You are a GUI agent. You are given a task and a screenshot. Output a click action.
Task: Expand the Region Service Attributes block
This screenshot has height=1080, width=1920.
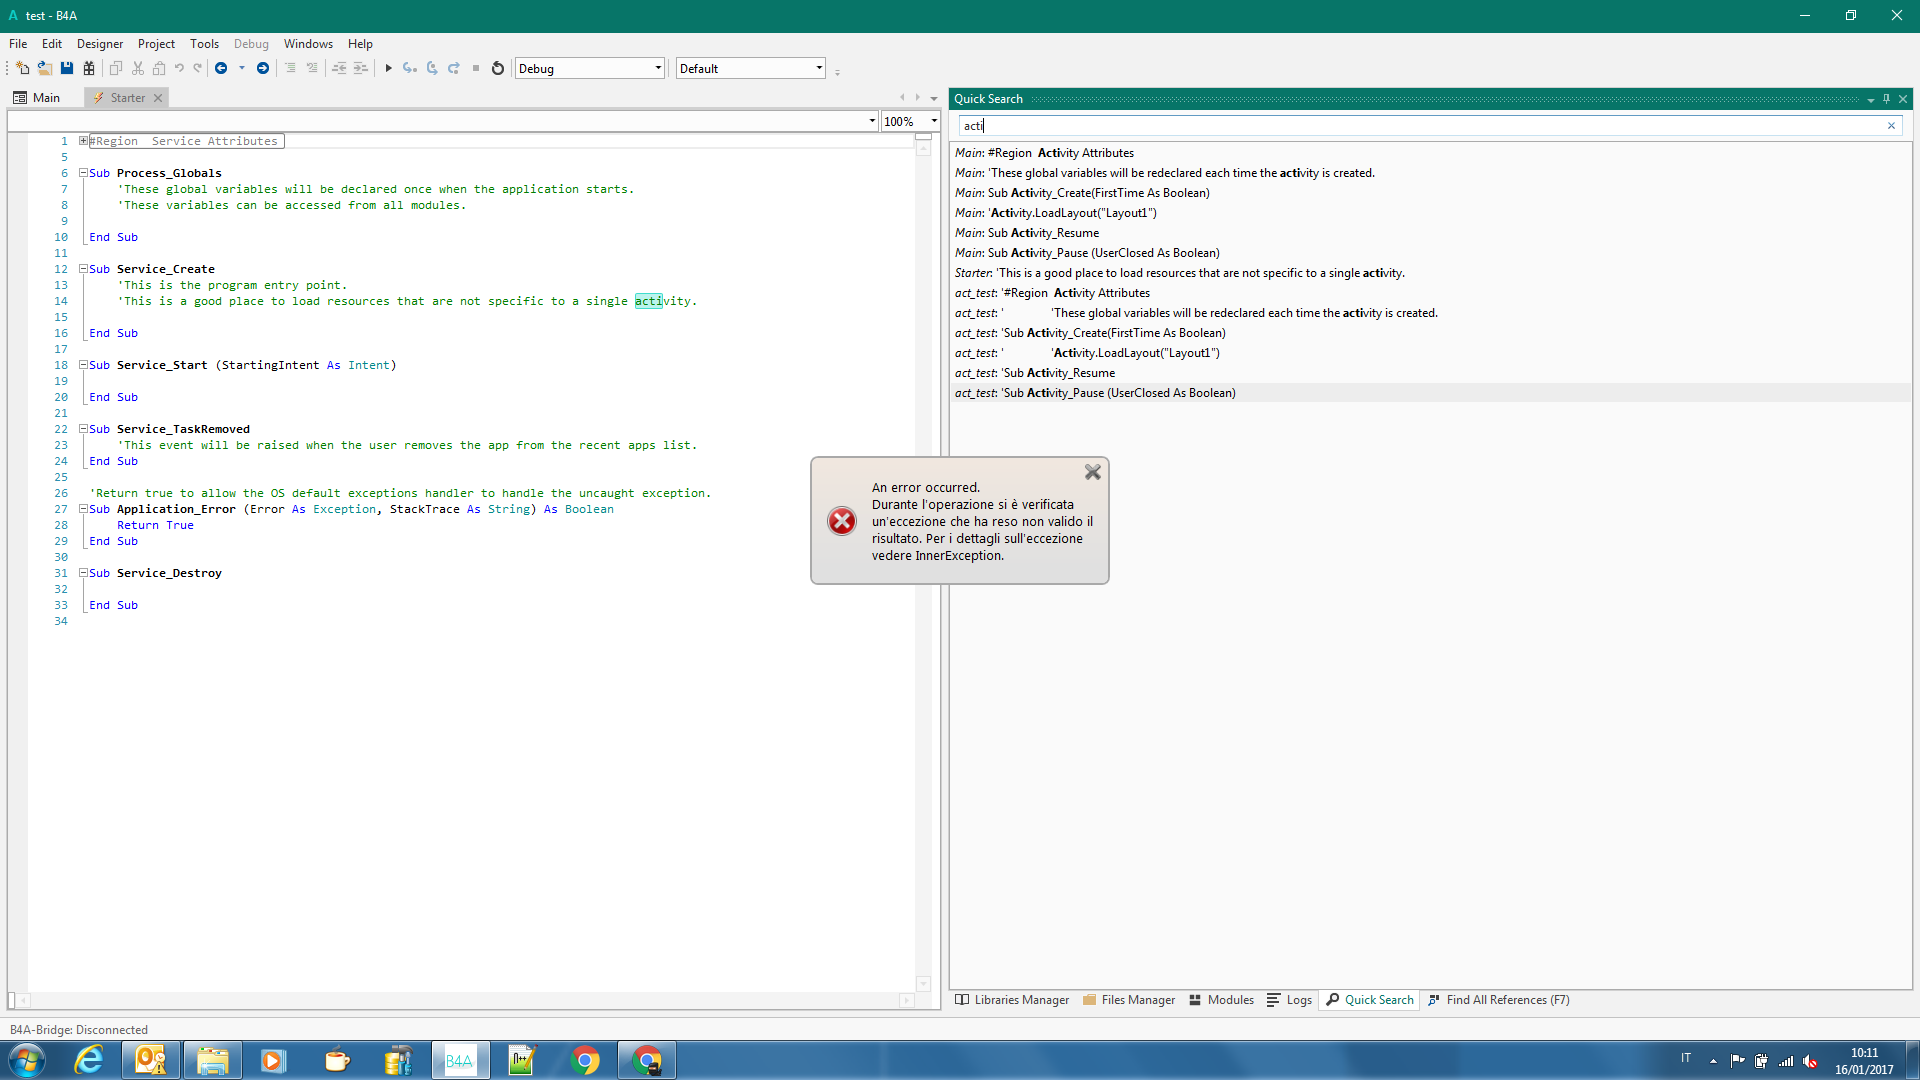[x=84, y=141]
